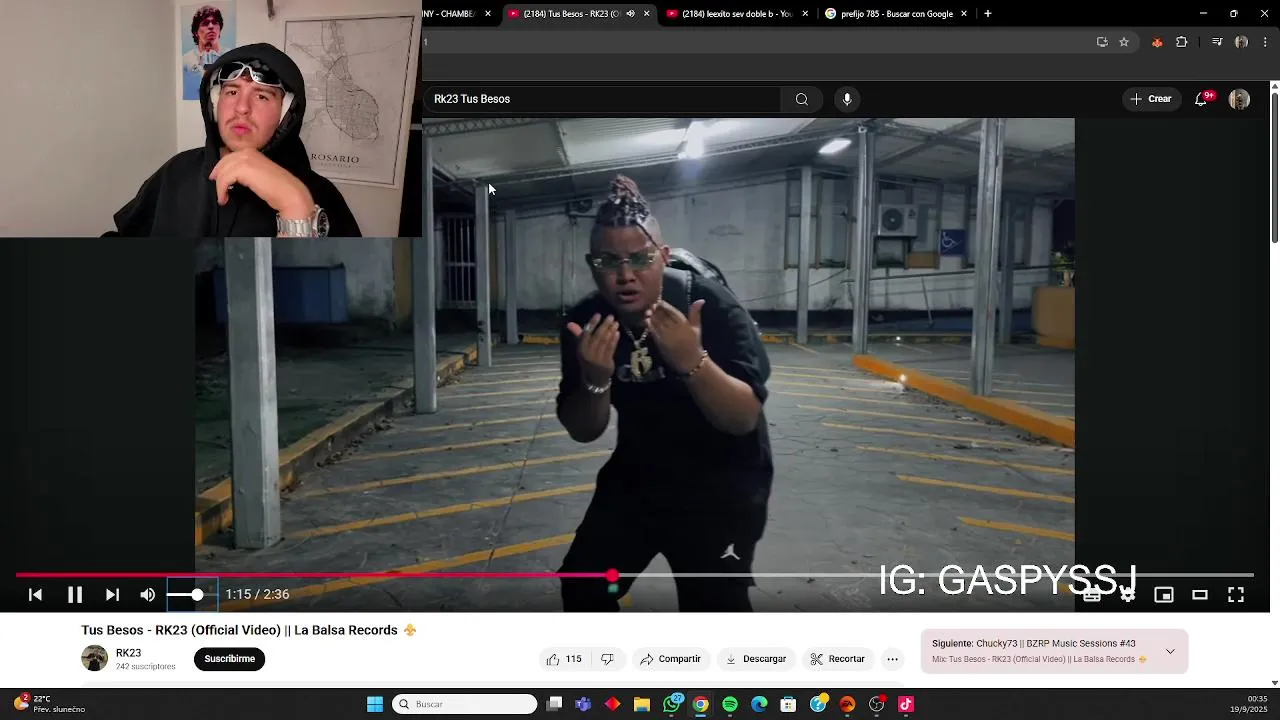Open the RK23 channel name link
Image resolution: width=1280 pixels, height=720 pixels.
pos(128,653)
